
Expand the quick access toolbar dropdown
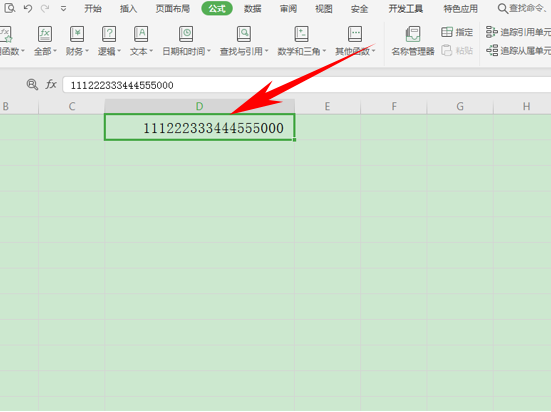tap(63, 8)
